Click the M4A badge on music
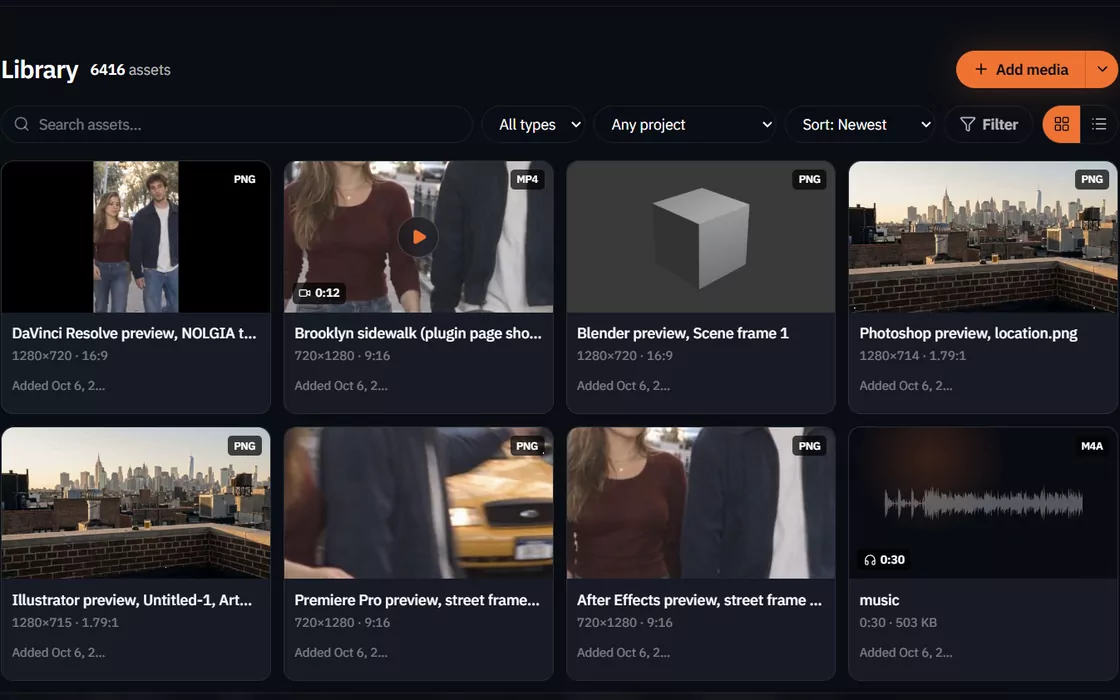1120x700 pixels. click(x=1091, y=446)
